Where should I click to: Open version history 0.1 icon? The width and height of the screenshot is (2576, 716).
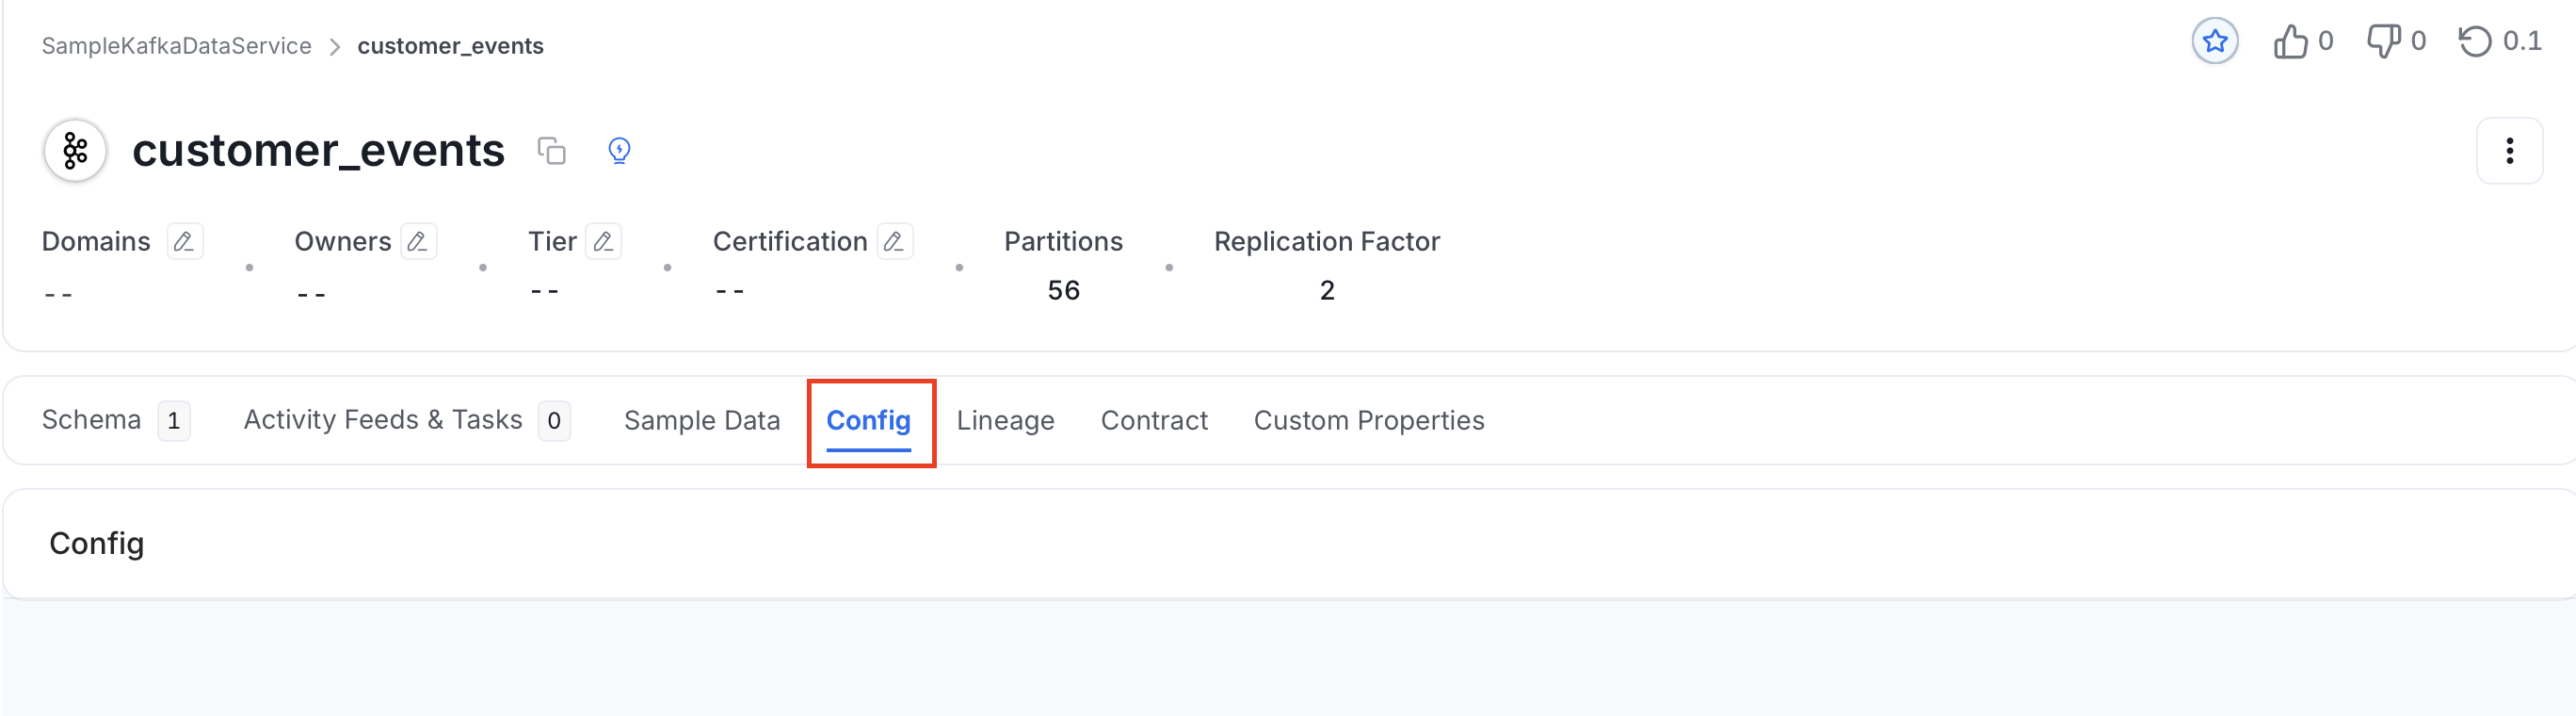(2475, 42)
